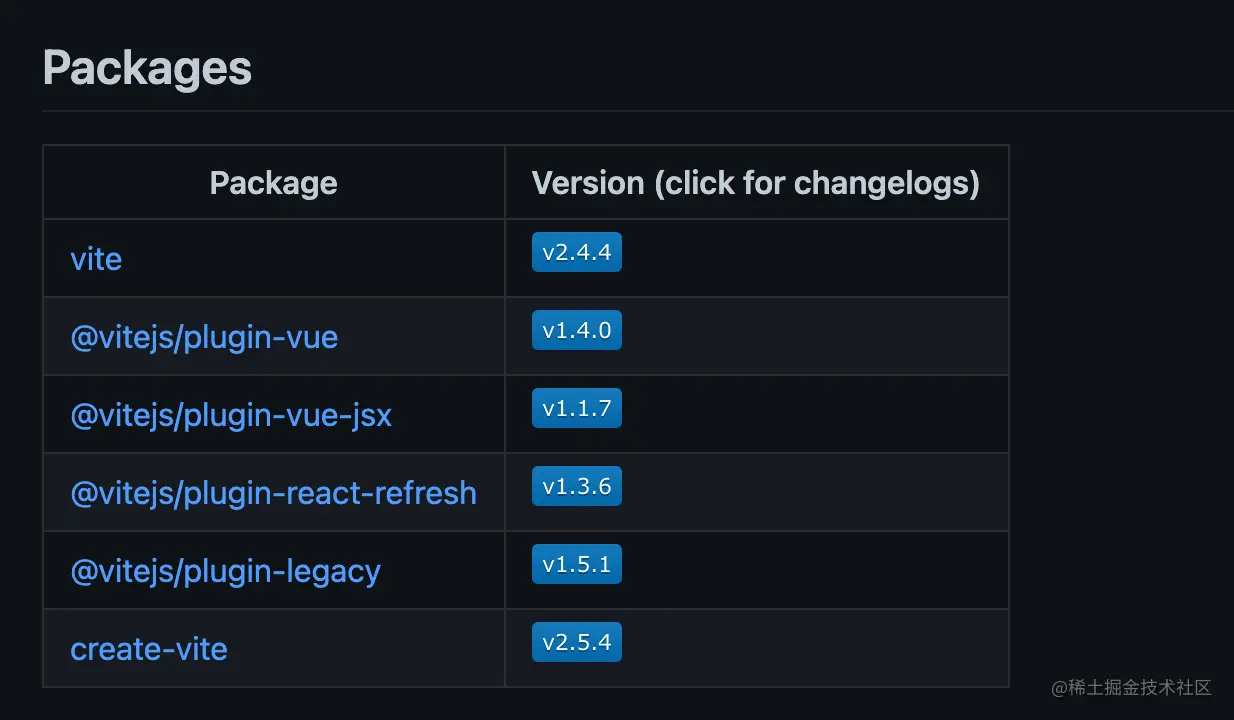Click blank cell space right of v1.5.1 badge
The width and height of the screenshot is (1234, 720).
pos(810,570)
